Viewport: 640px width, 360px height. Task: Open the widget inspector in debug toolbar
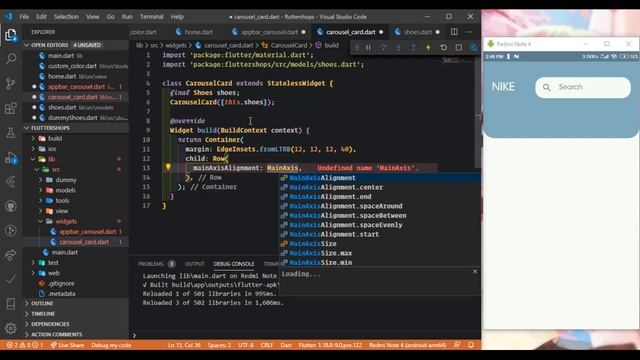pyautogui.click(x=473, y=47)
